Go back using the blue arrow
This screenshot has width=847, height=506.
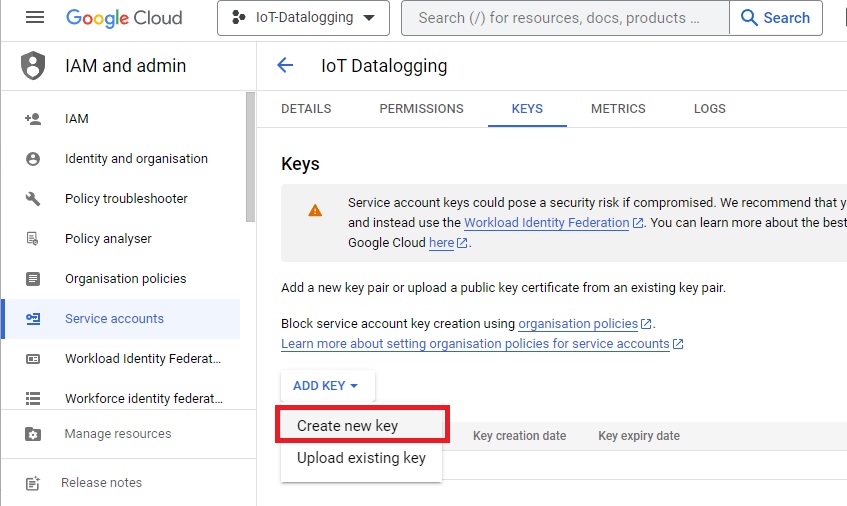click(285, 65)
